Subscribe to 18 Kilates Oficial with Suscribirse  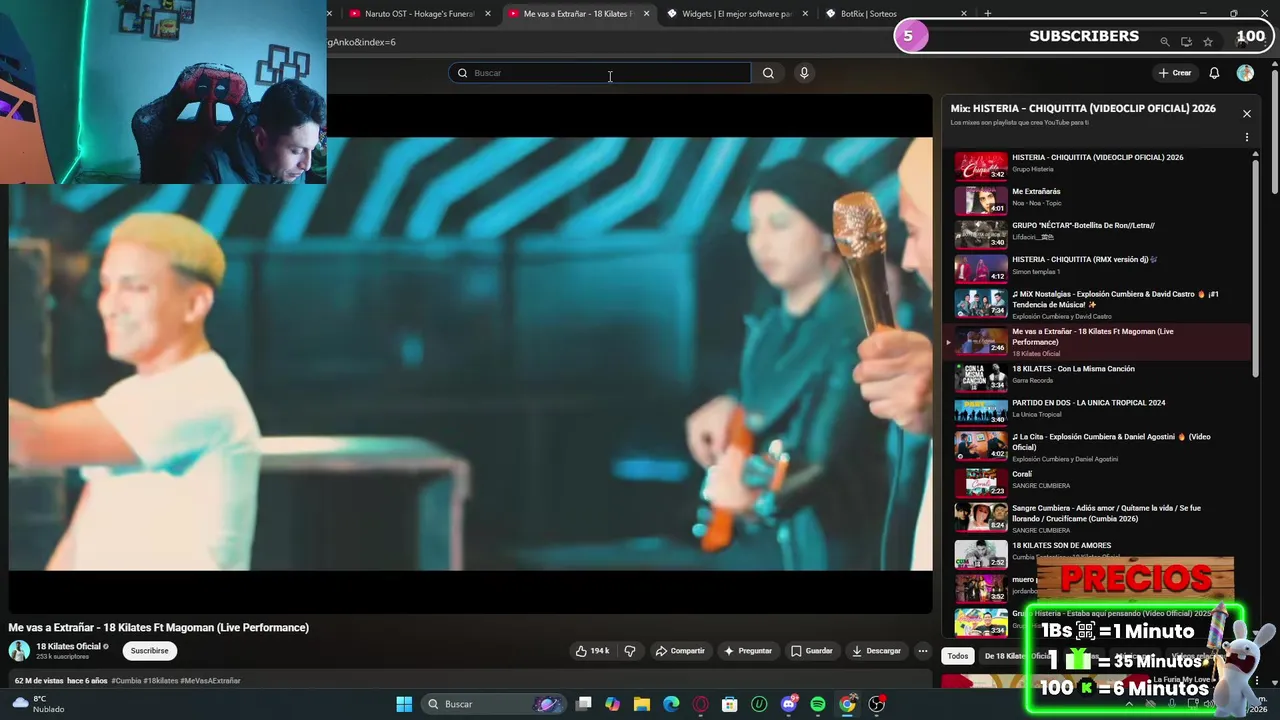tap(149, 651)
